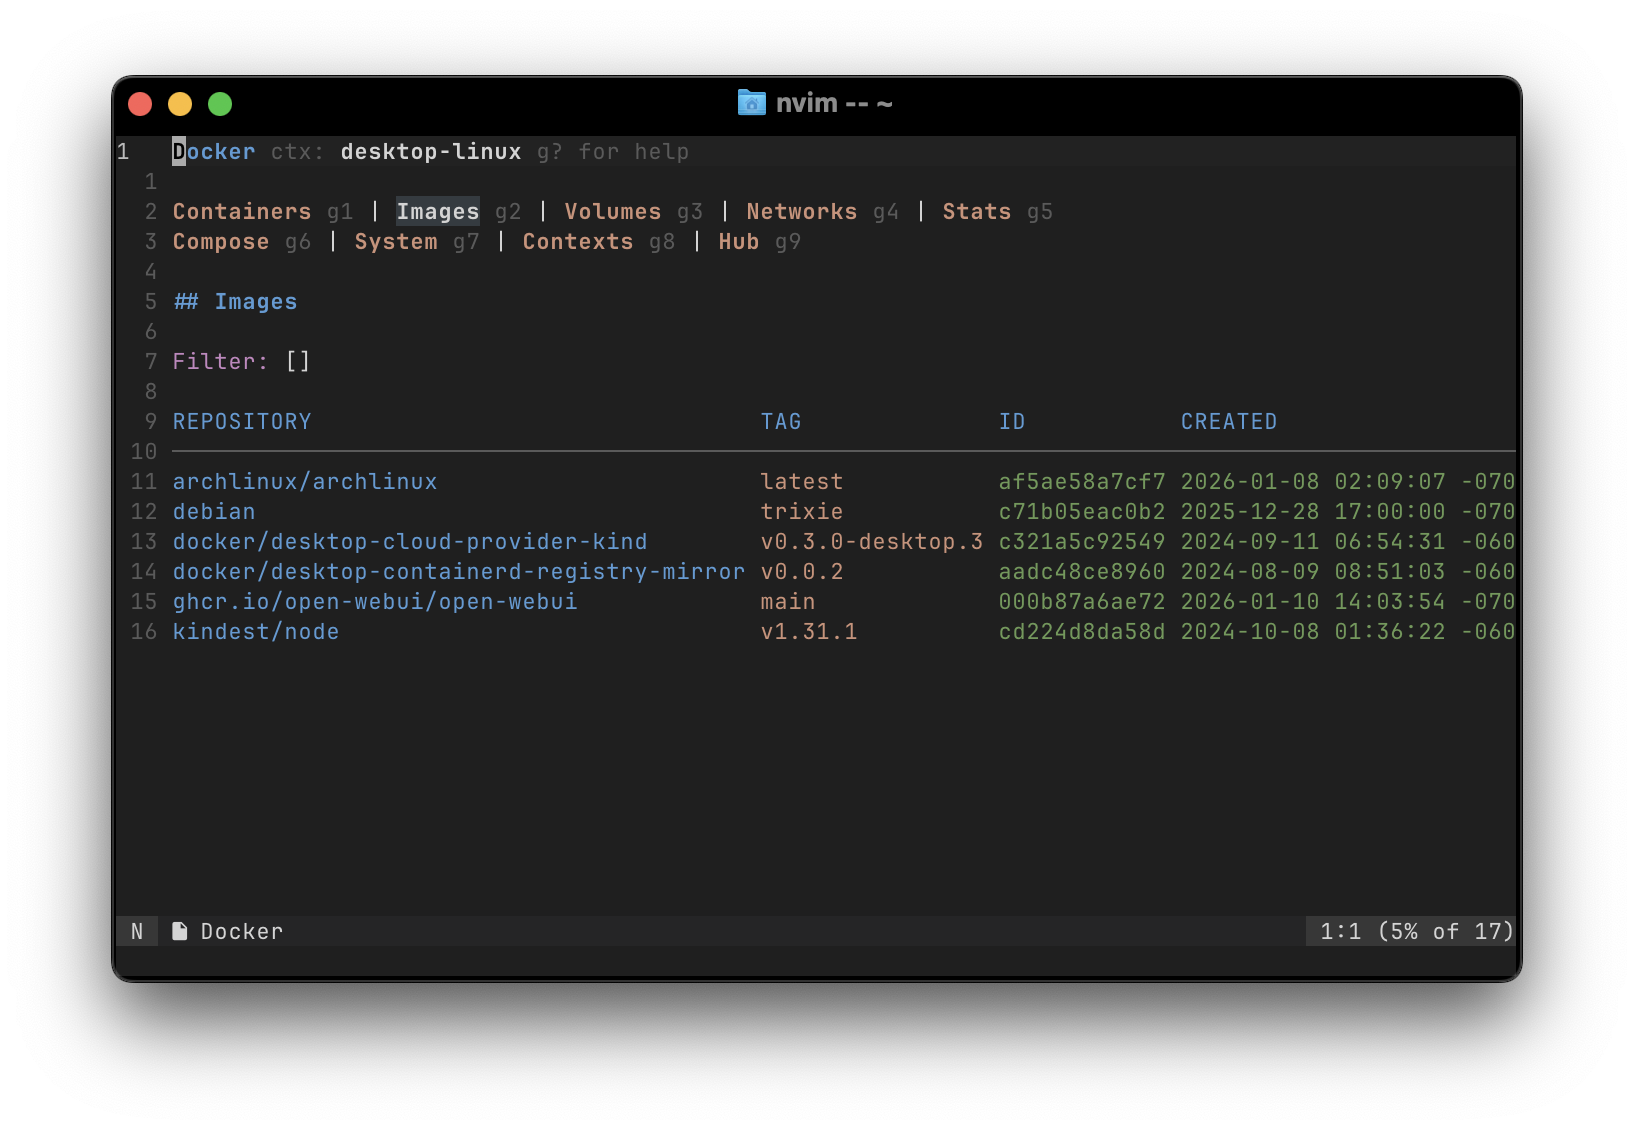
Task: Go to the Networks tab
Action: click(x=802, y=212)
